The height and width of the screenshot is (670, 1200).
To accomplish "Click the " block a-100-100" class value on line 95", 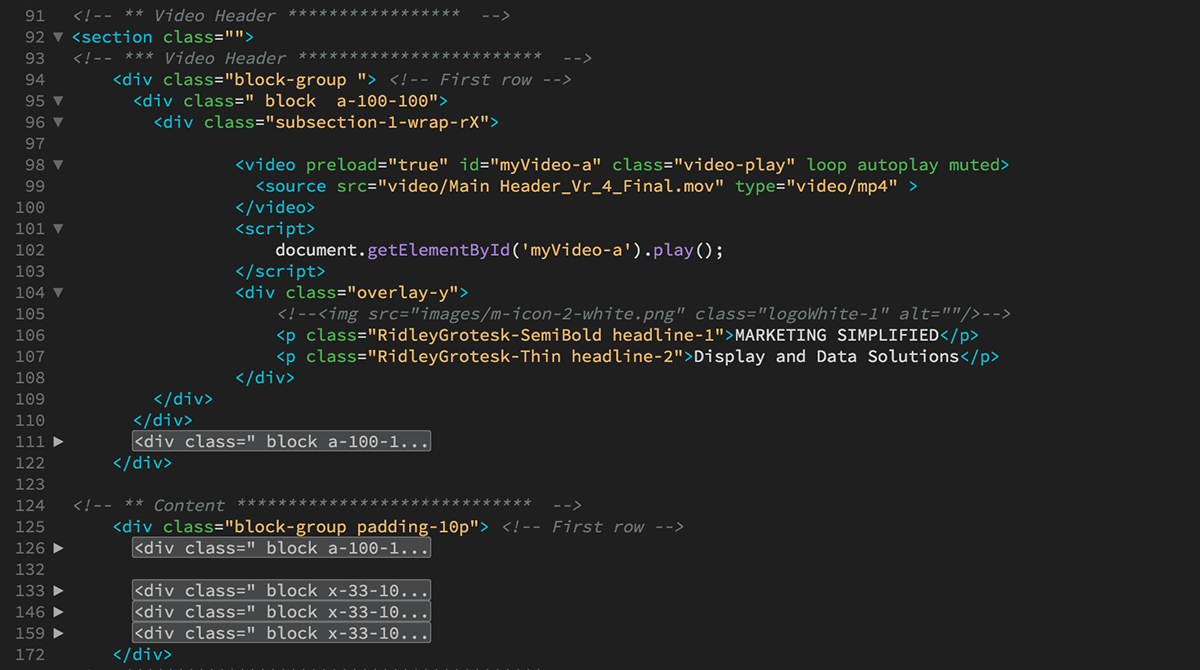I will [x=340, y=101].
